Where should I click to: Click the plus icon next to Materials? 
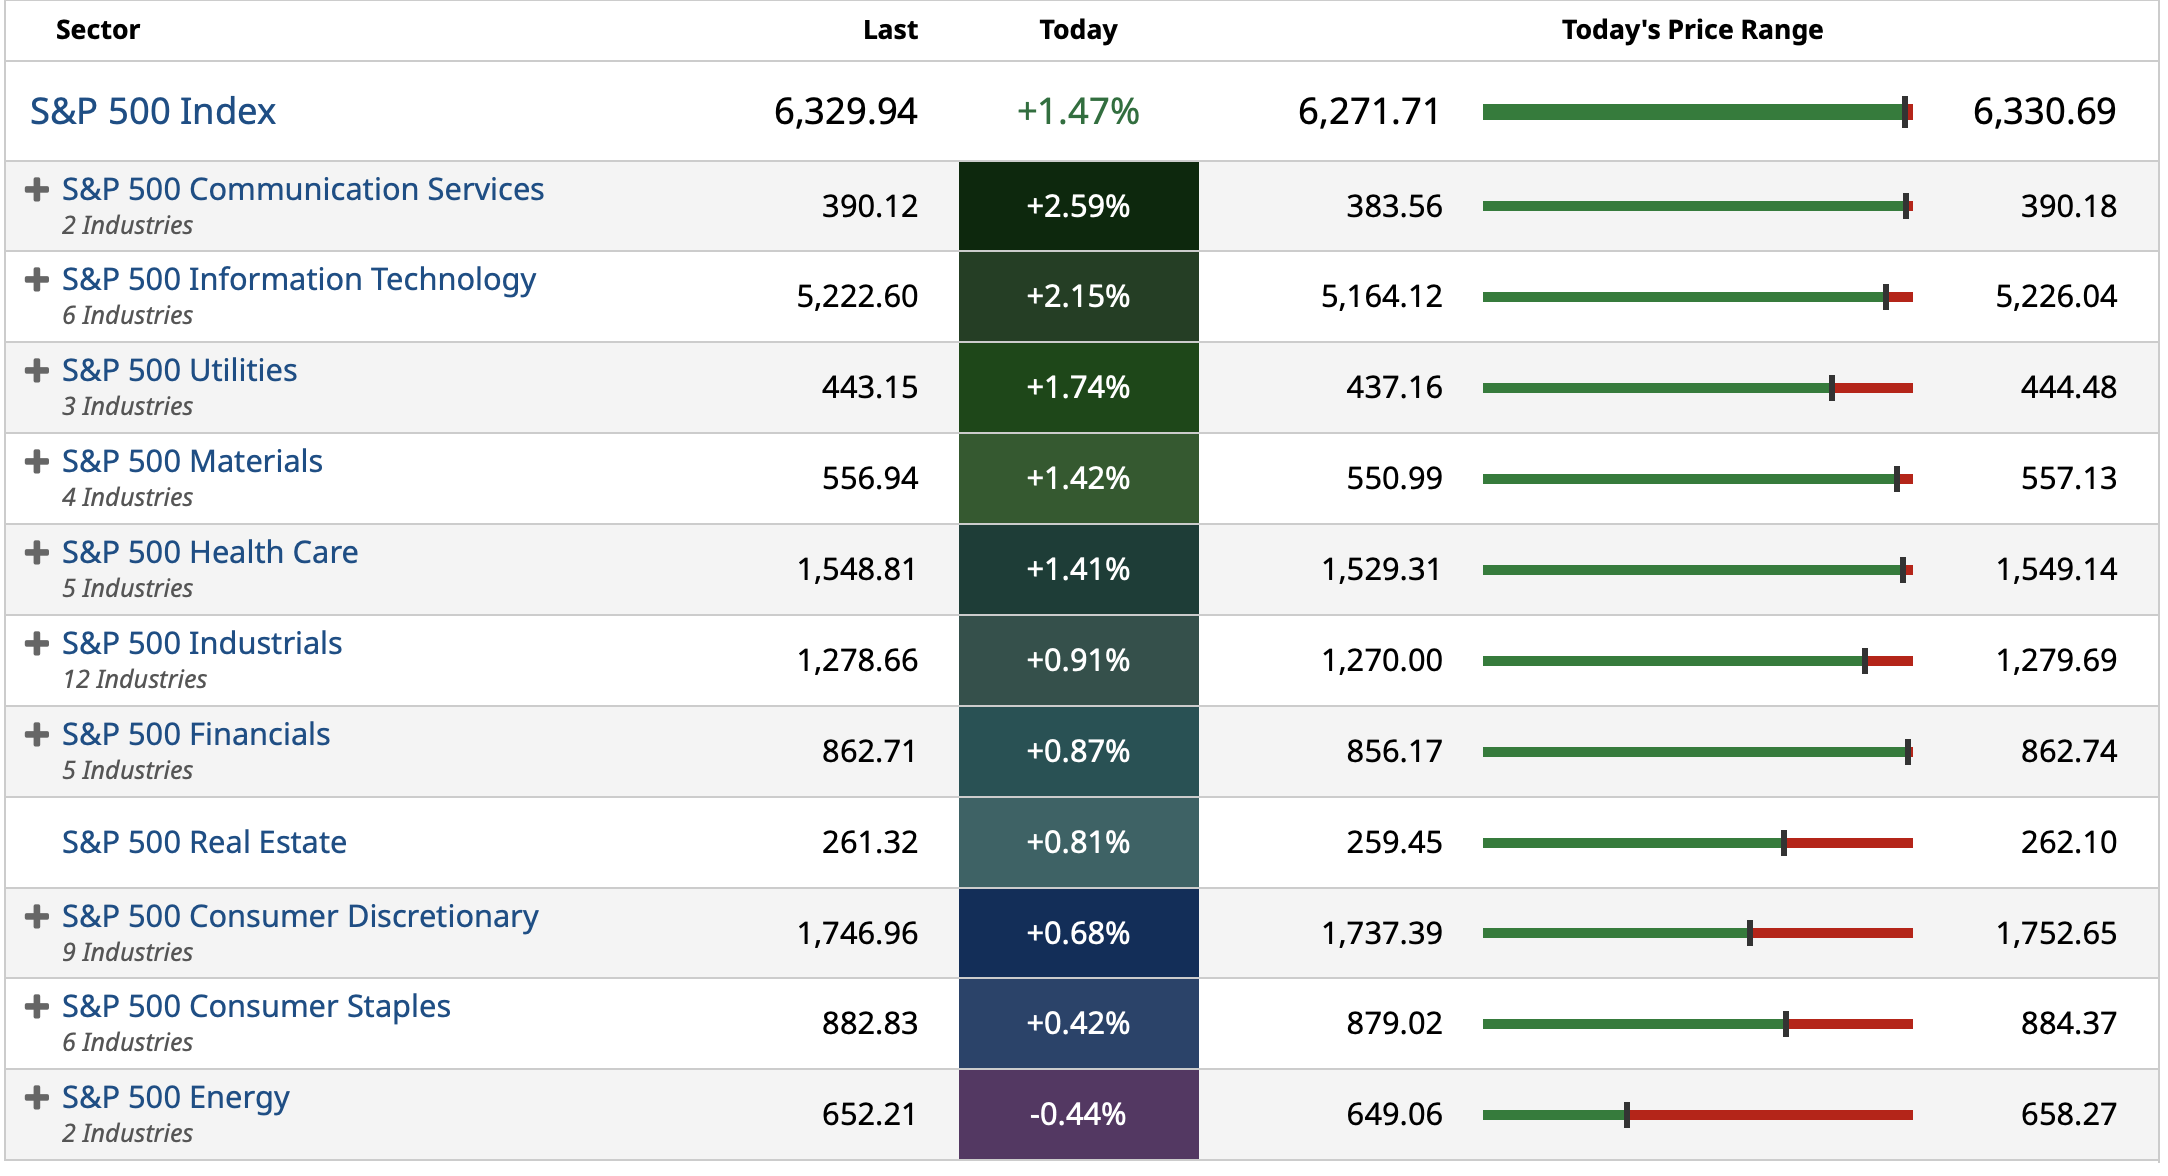(37, 461)
